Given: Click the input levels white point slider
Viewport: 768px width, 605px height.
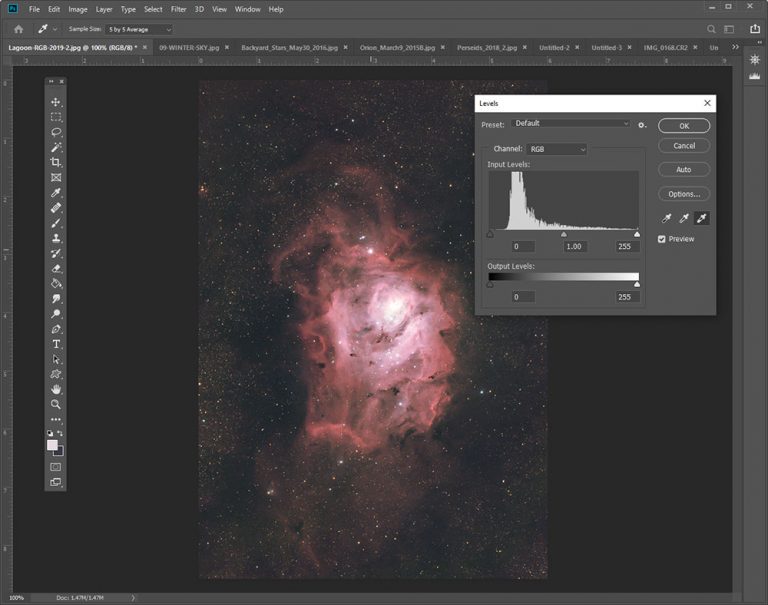Looking at the screenshot, I should [637, 235].
